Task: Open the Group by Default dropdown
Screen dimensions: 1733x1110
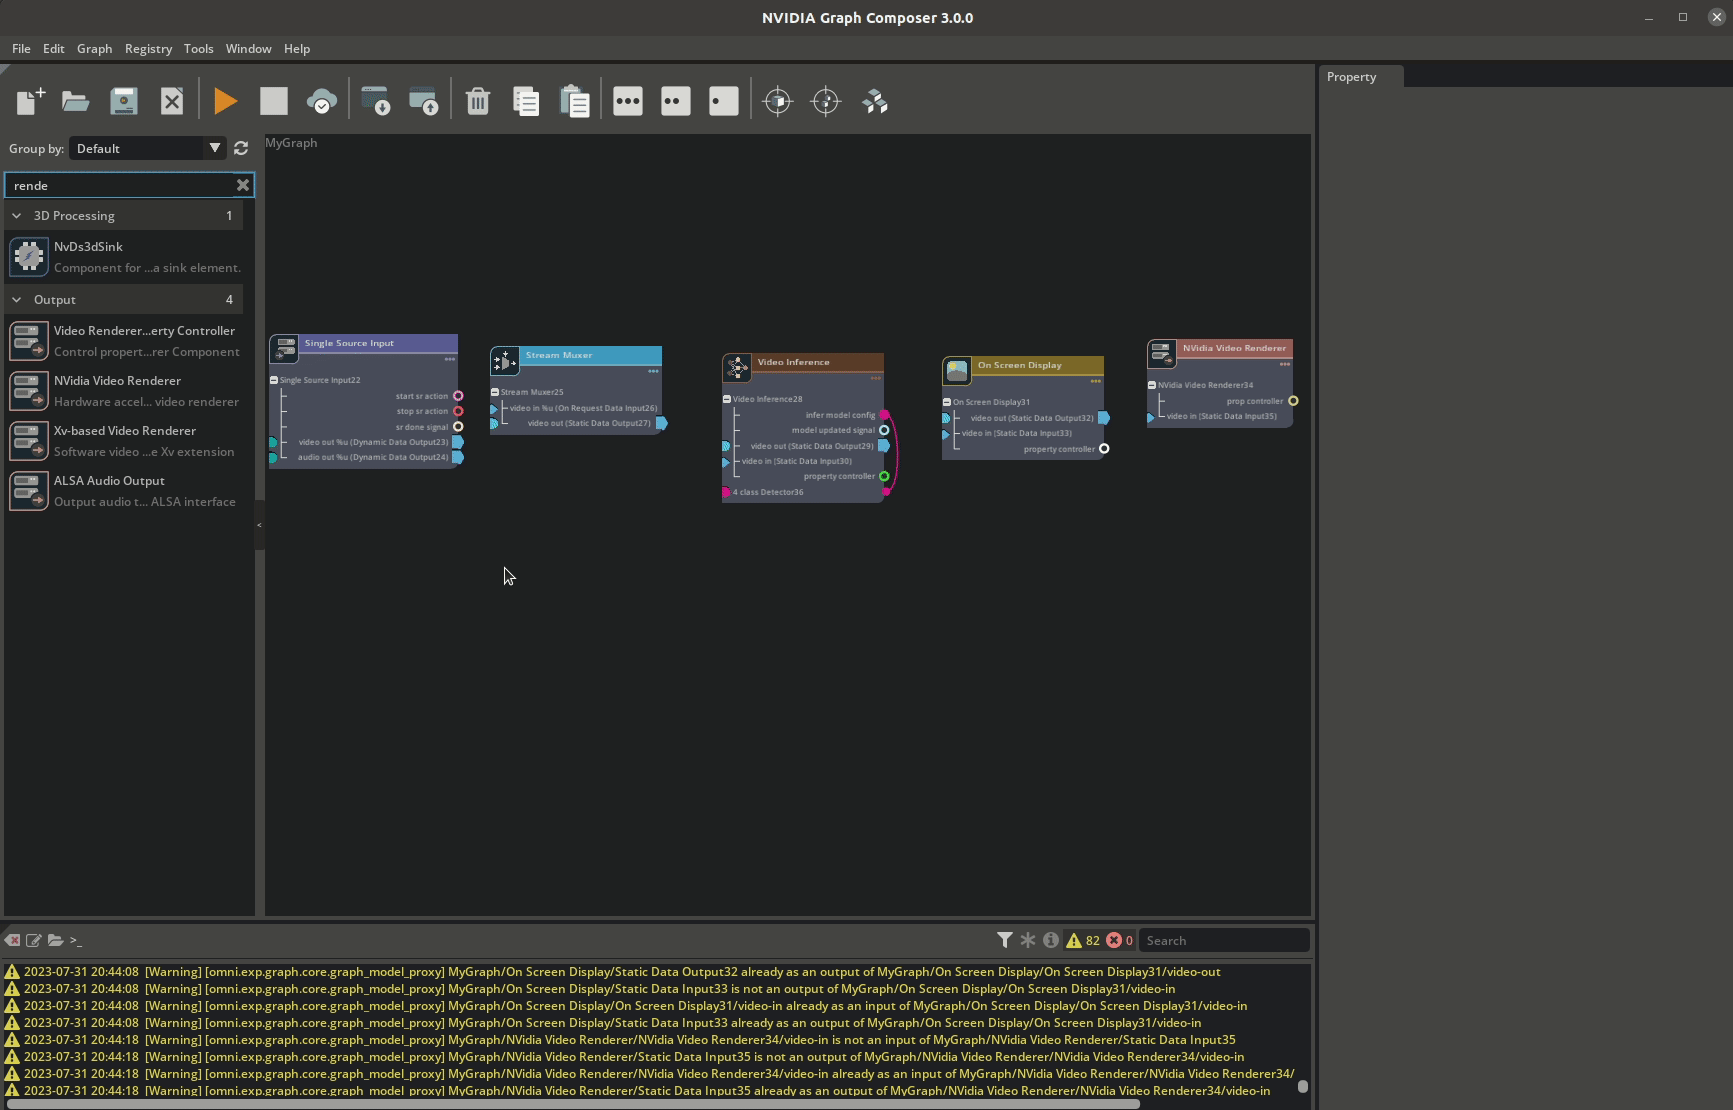Action: click(147, 148)
